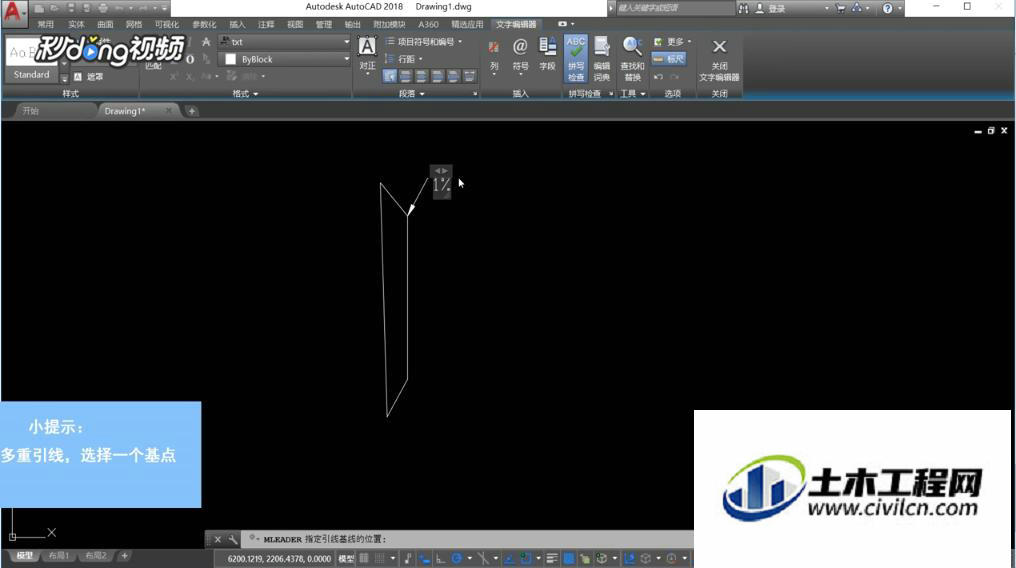Open the AutoCAD application menu logo
This screenshot has height=568, width=1016.
(x=13, y=12)
